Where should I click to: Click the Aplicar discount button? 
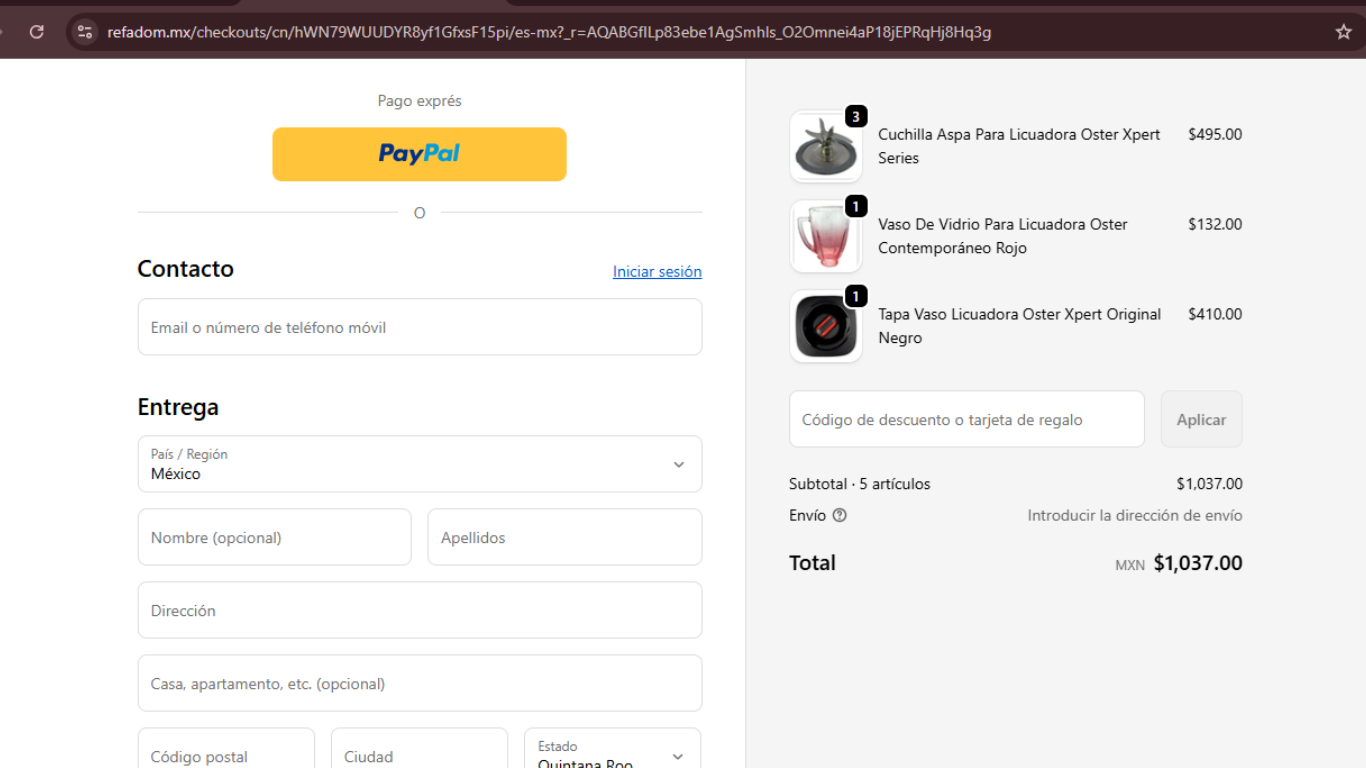pos(1201,420)
